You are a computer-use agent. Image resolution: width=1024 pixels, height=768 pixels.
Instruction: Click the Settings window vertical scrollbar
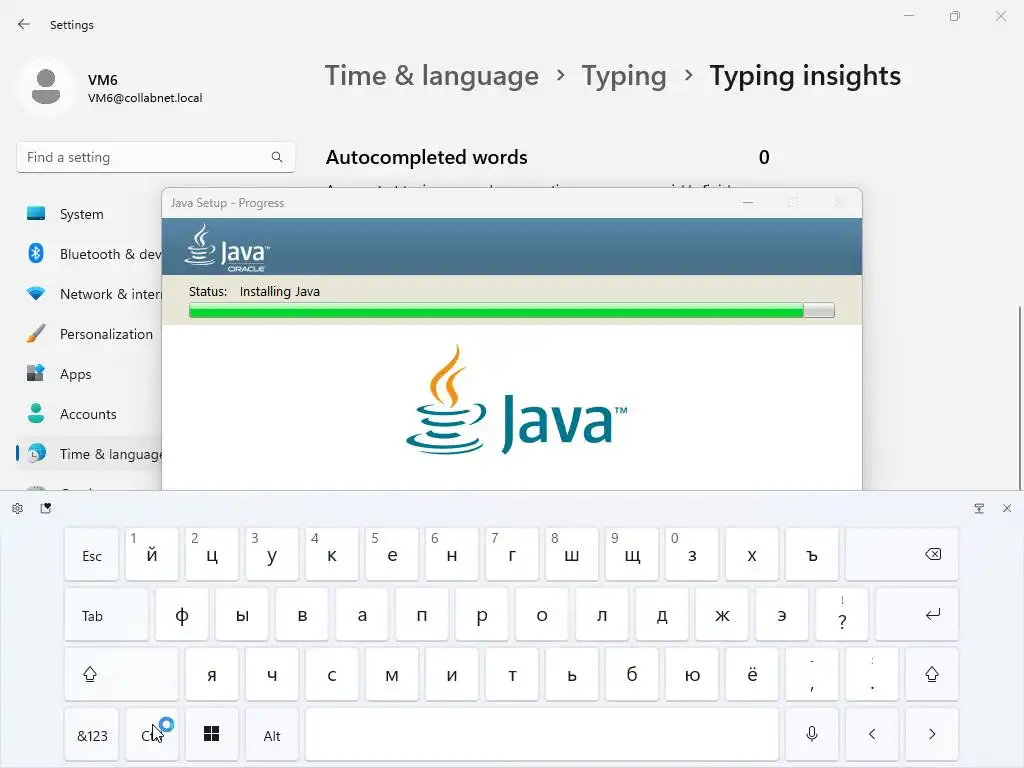1019,398
